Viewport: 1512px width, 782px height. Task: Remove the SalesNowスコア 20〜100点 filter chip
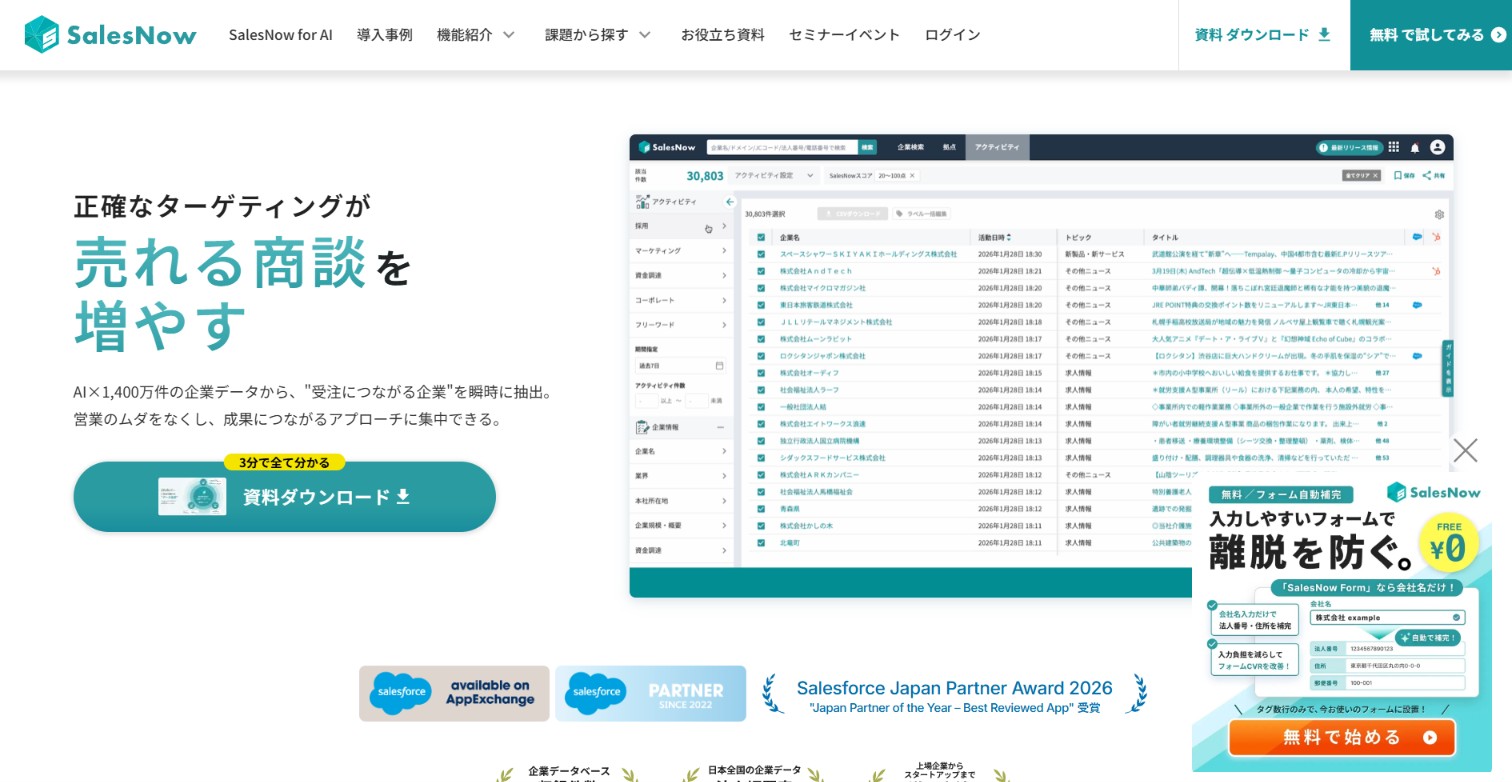click(x=912, y=175)
